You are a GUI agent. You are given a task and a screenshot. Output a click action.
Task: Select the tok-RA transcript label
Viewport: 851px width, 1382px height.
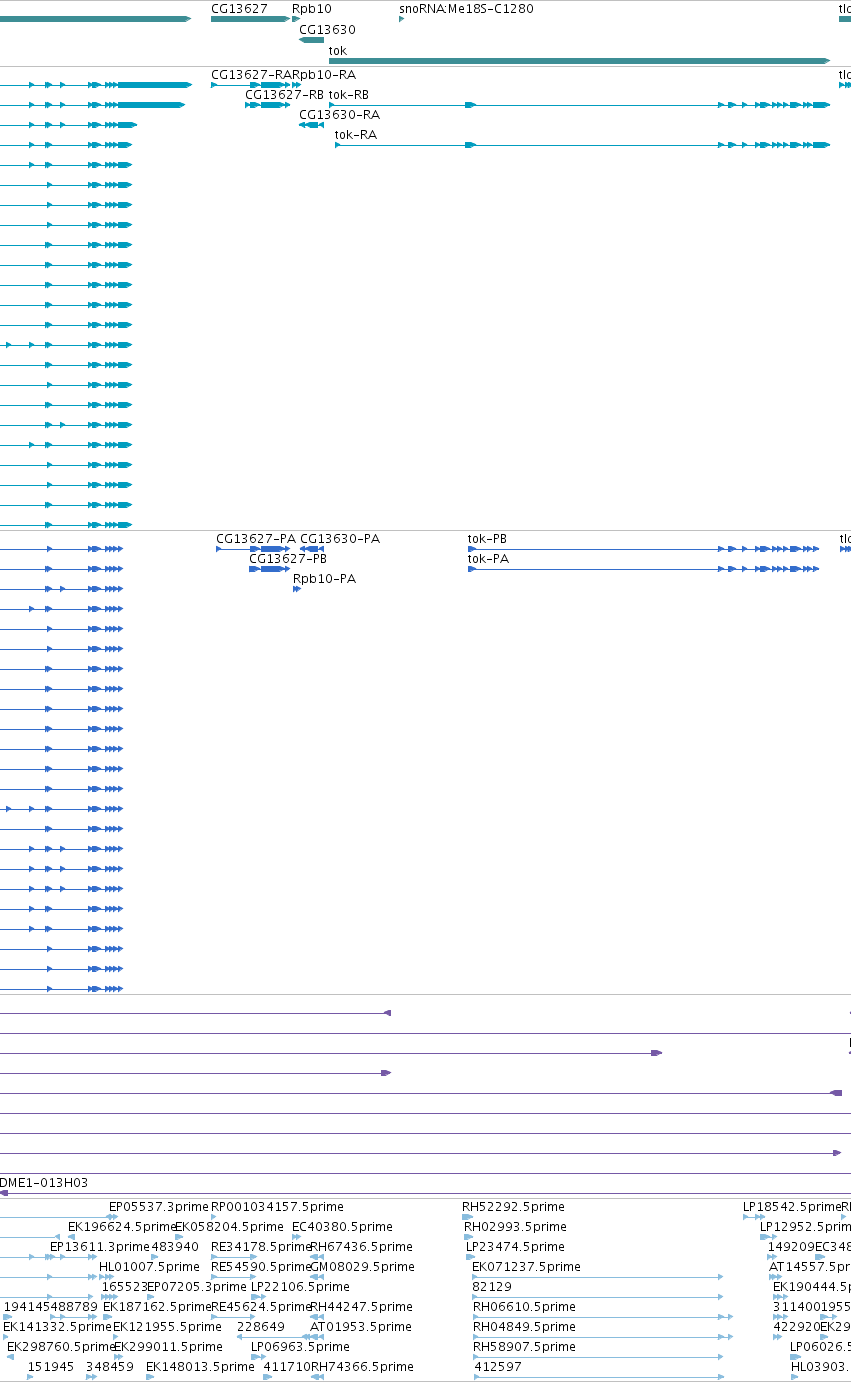[356, 135]
